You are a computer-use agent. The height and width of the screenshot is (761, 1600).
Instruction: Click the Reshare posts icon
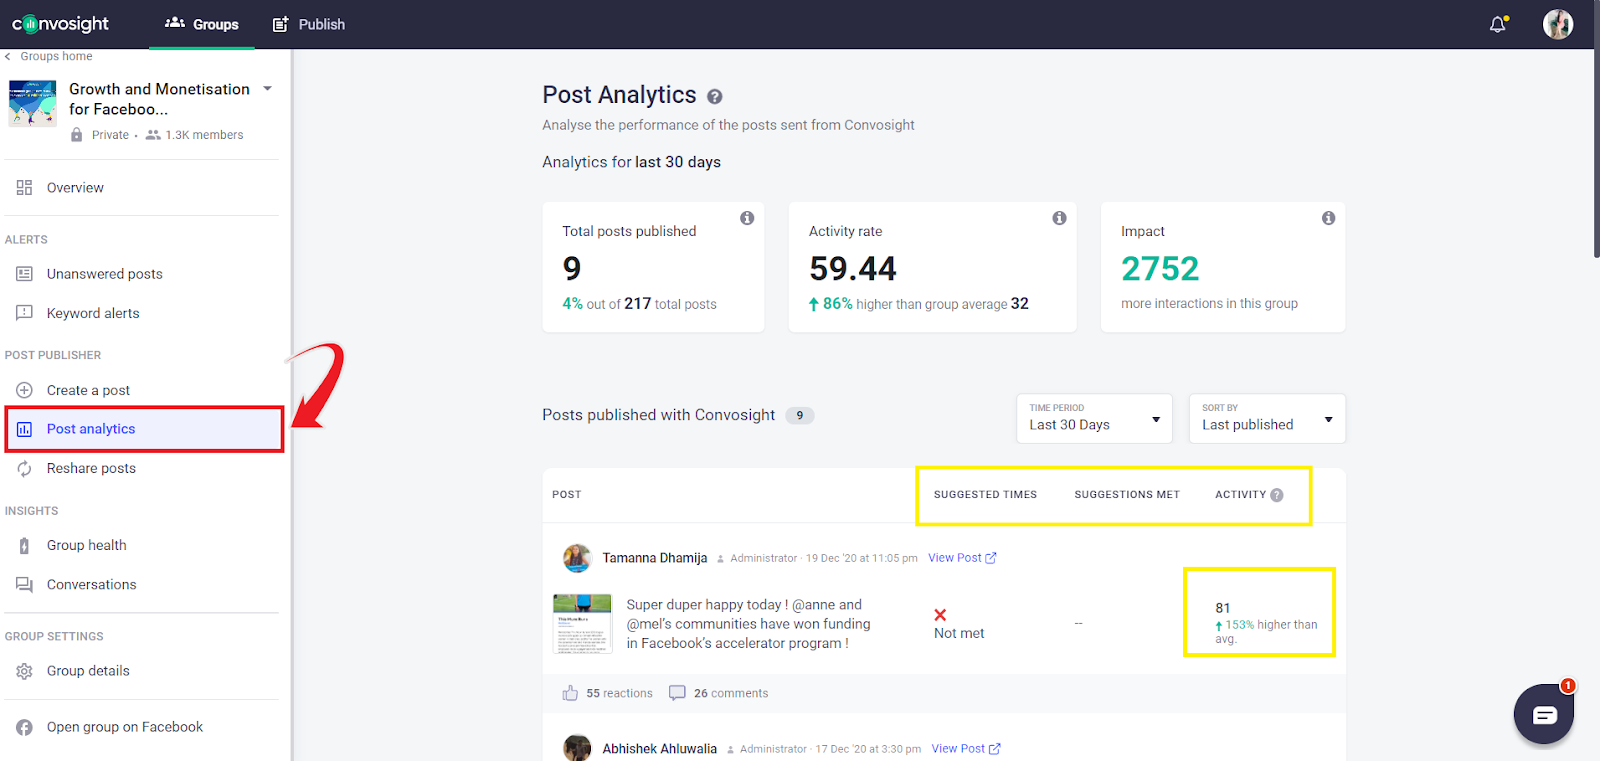(24, 468)
